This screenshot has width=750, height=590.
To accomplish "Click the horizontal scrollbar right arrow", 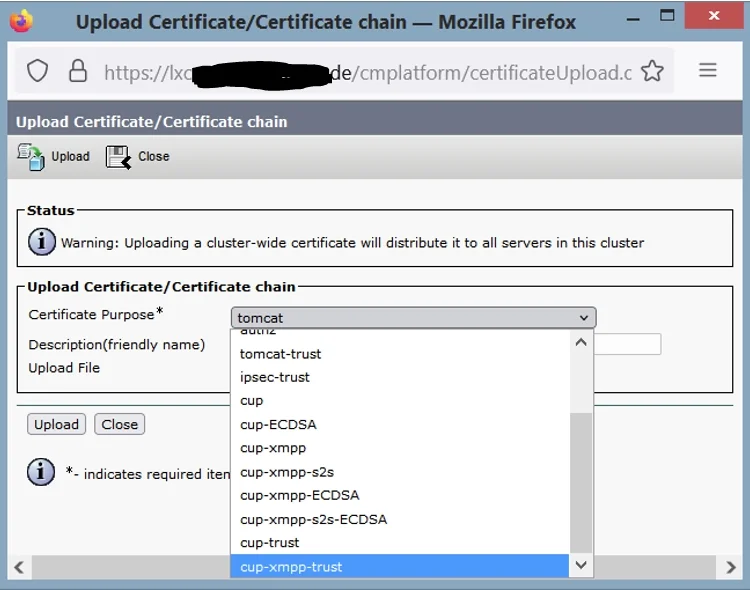I will (x=730, y=568).
